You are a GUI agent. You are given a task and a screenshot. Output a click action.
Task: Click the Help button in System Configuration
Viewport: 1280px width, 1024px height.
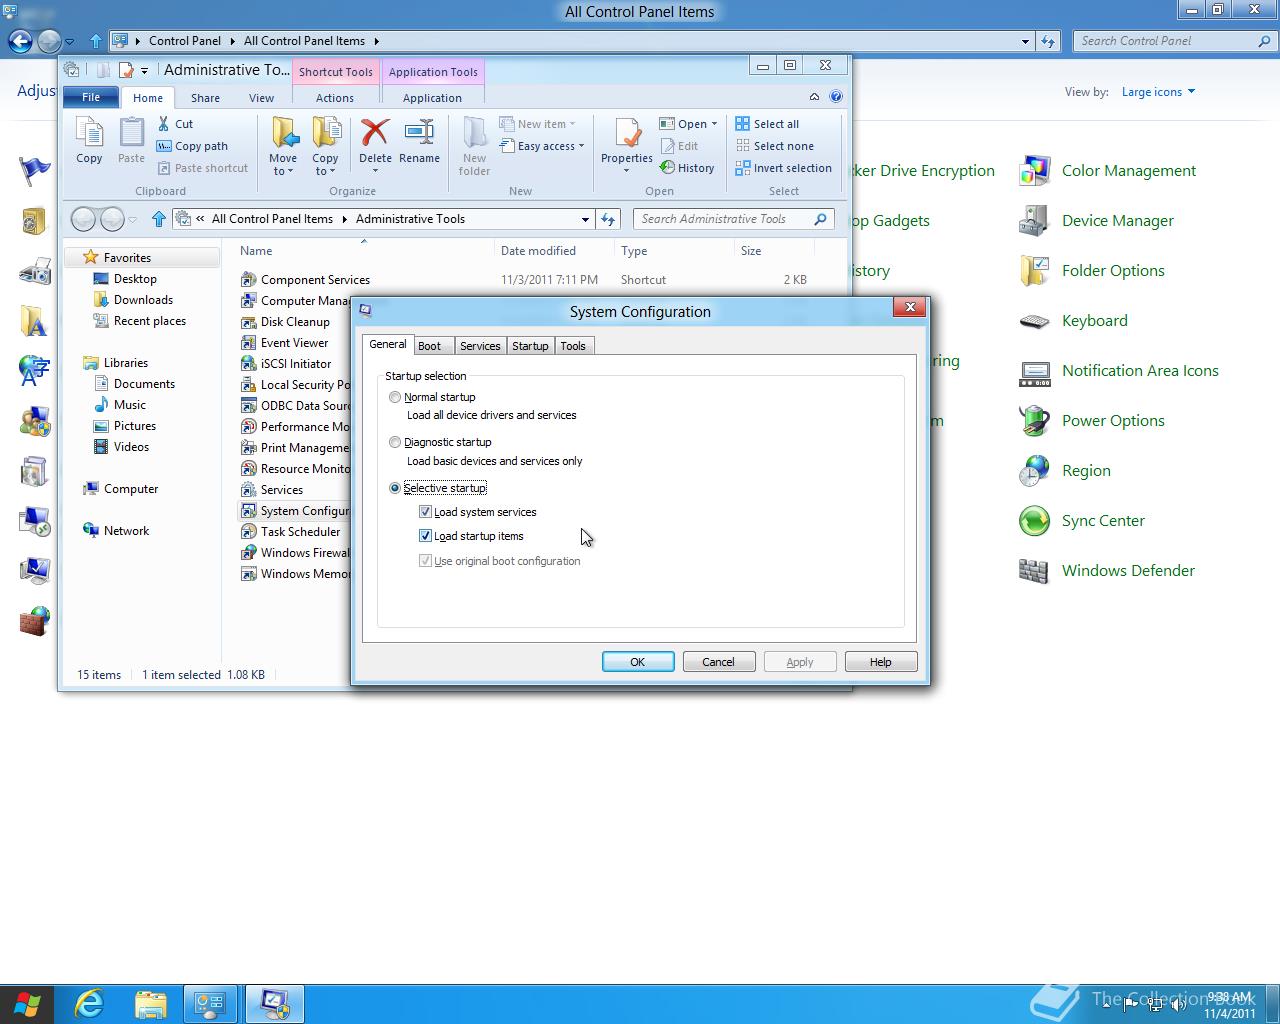880,662
